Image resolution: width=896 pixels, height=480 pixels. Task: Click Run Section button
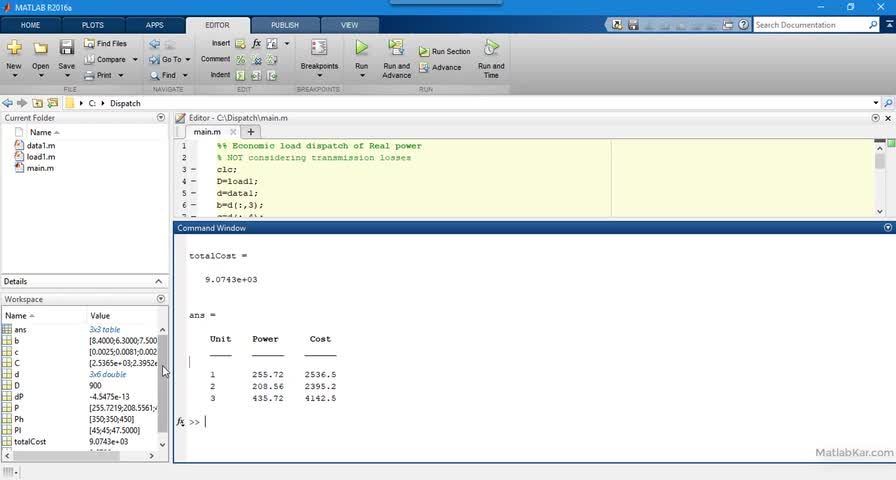[445, 51]
